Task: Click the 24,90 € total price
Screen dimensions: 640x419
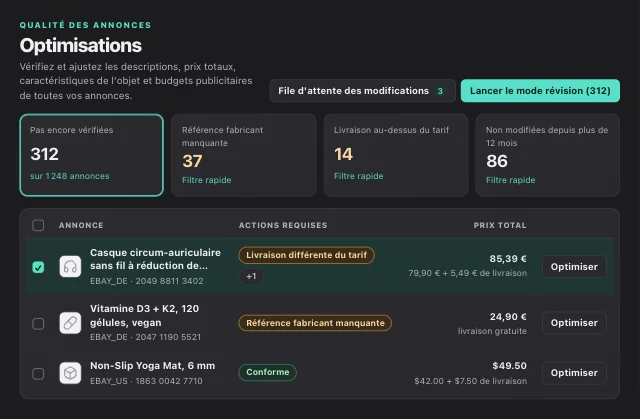Action: 508,317
